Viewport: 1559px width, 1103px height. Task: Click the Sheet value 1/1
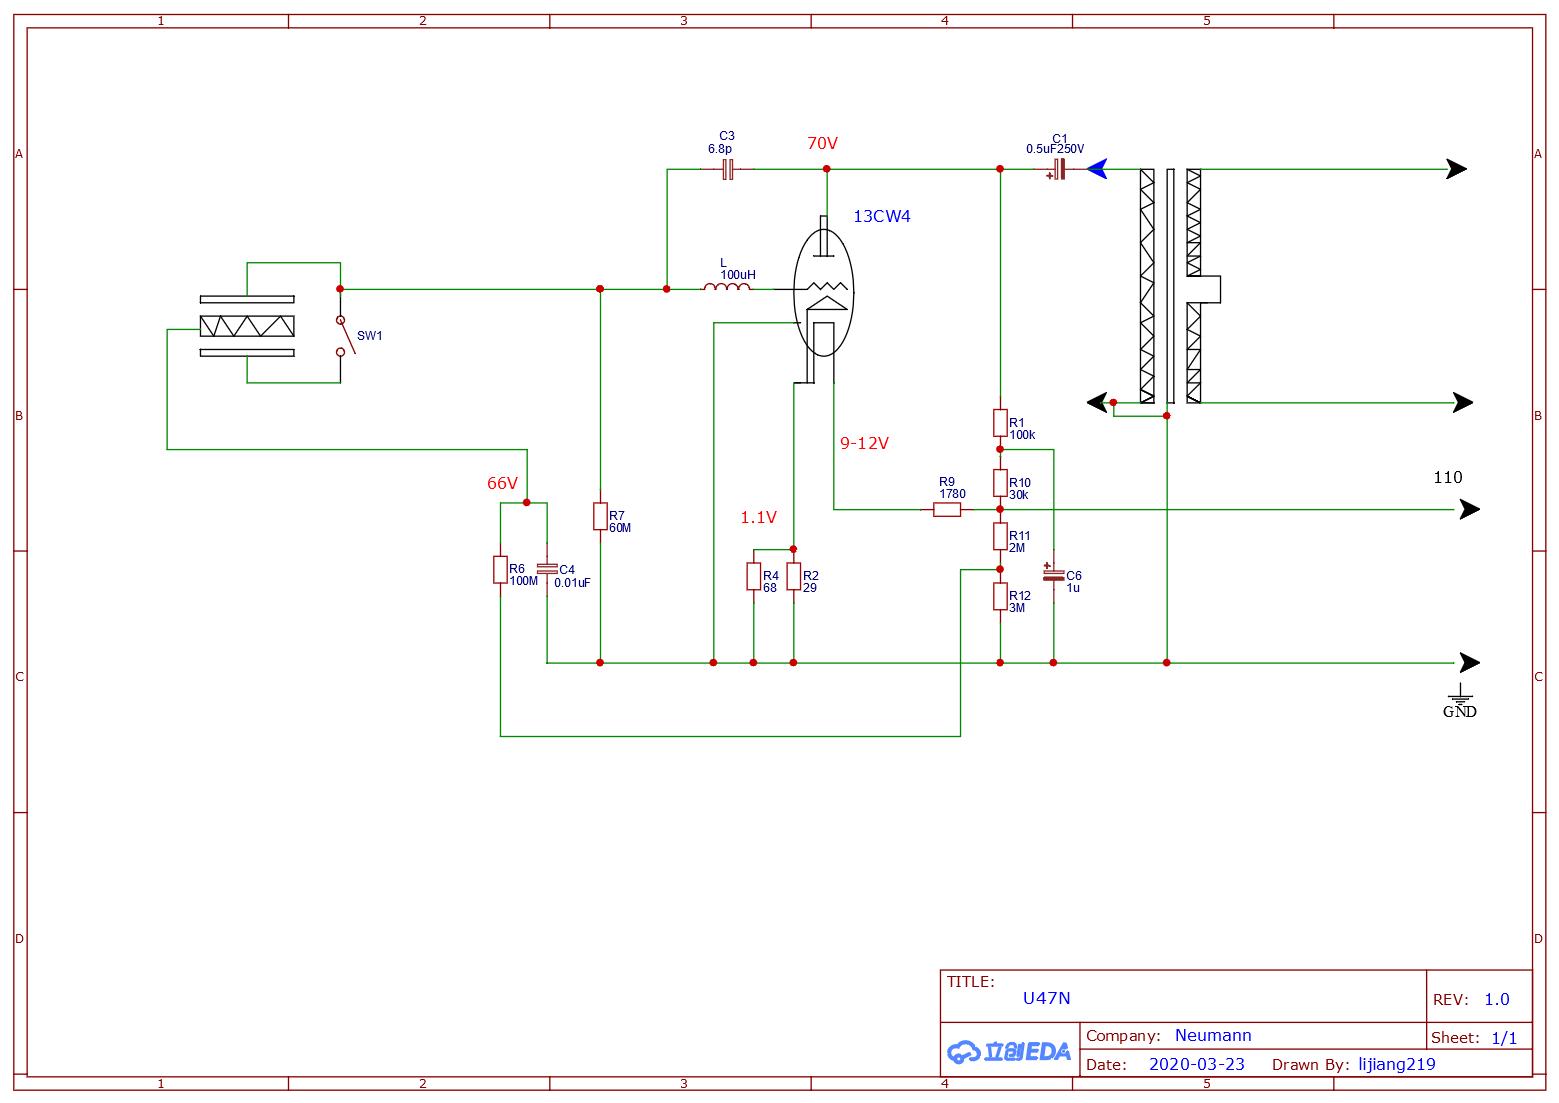tap(1504, 1038)
